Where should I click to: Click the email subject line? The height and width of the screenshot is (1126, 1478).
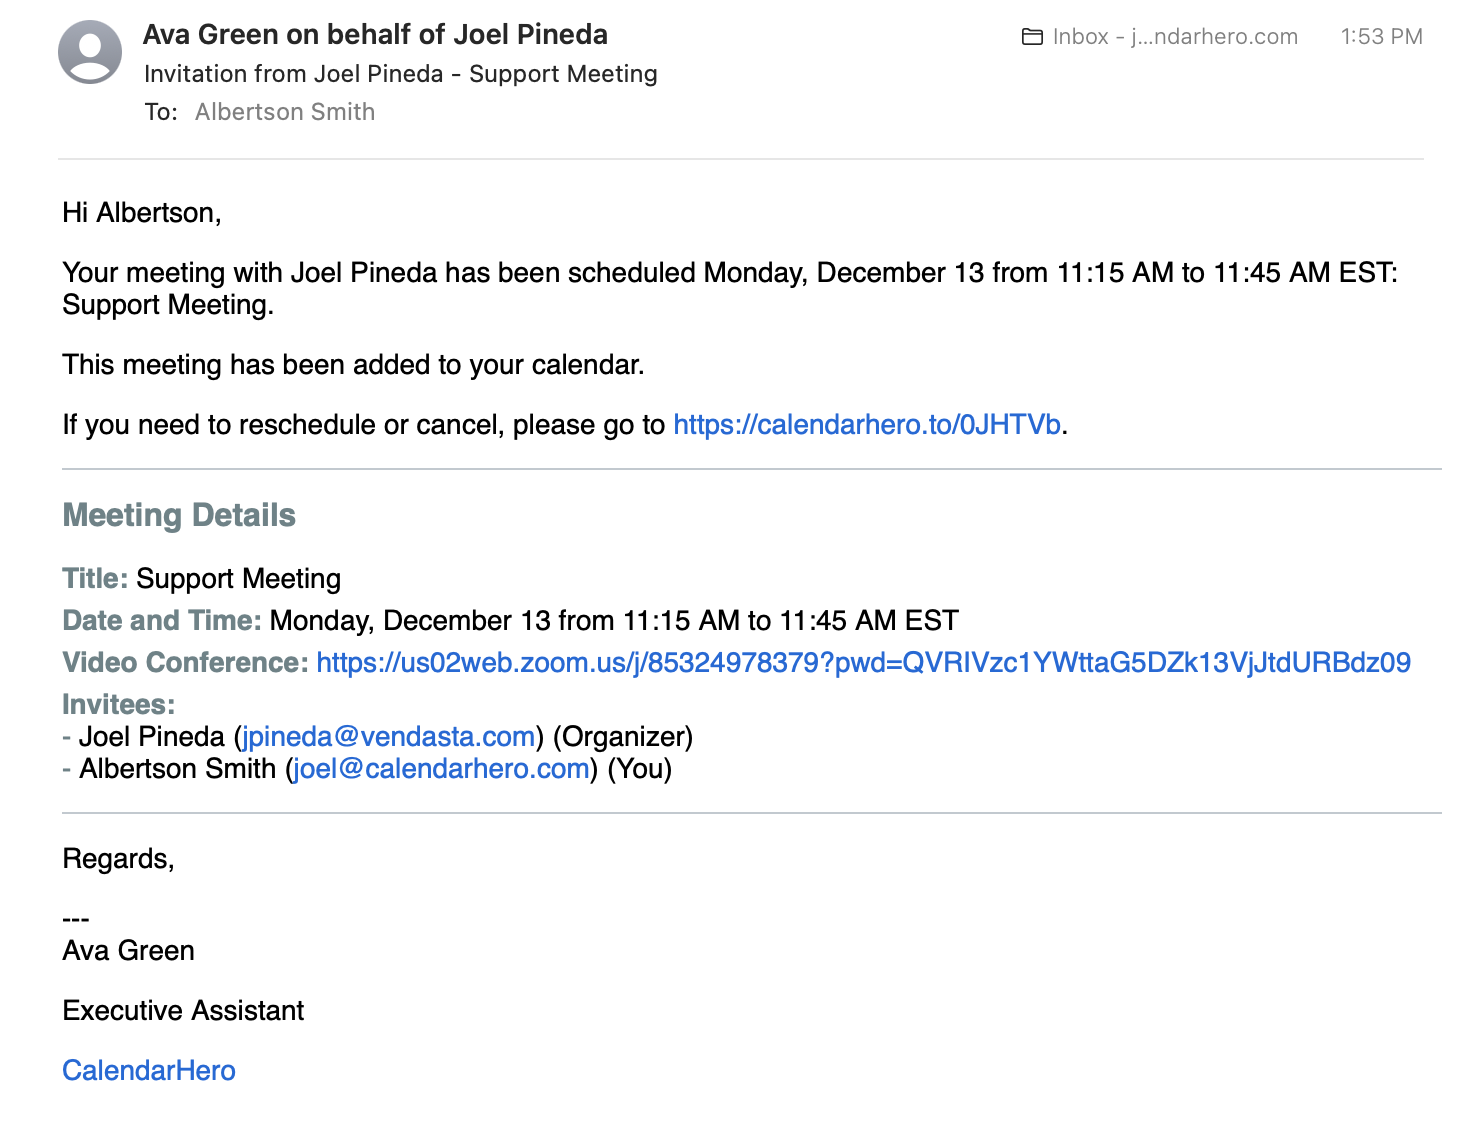[401, 74]
